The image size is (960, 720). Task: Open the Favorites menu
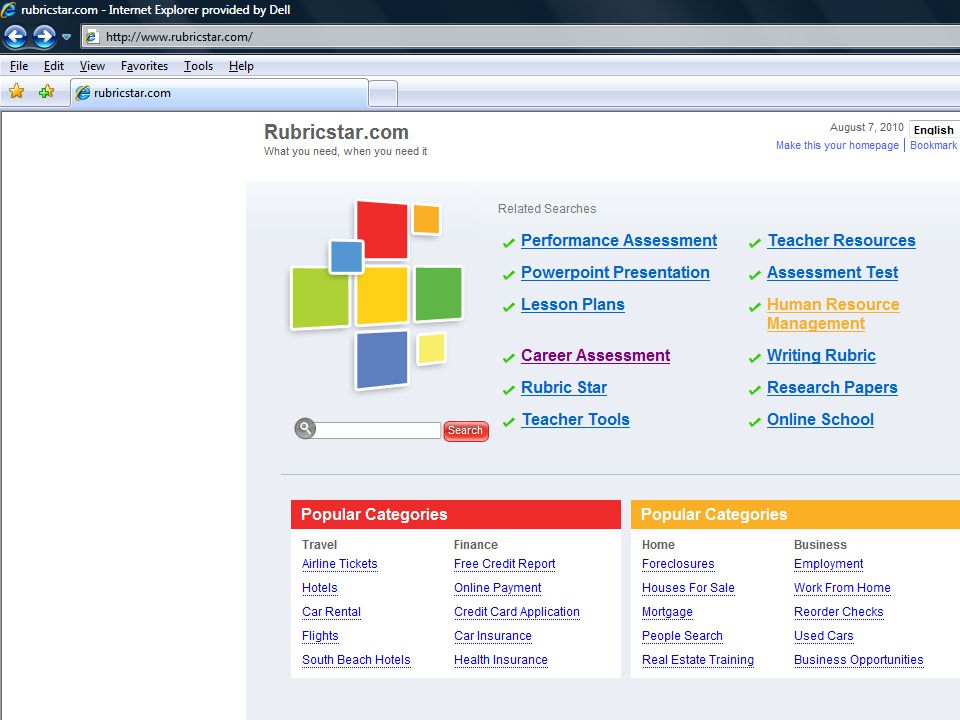point(144,66)
